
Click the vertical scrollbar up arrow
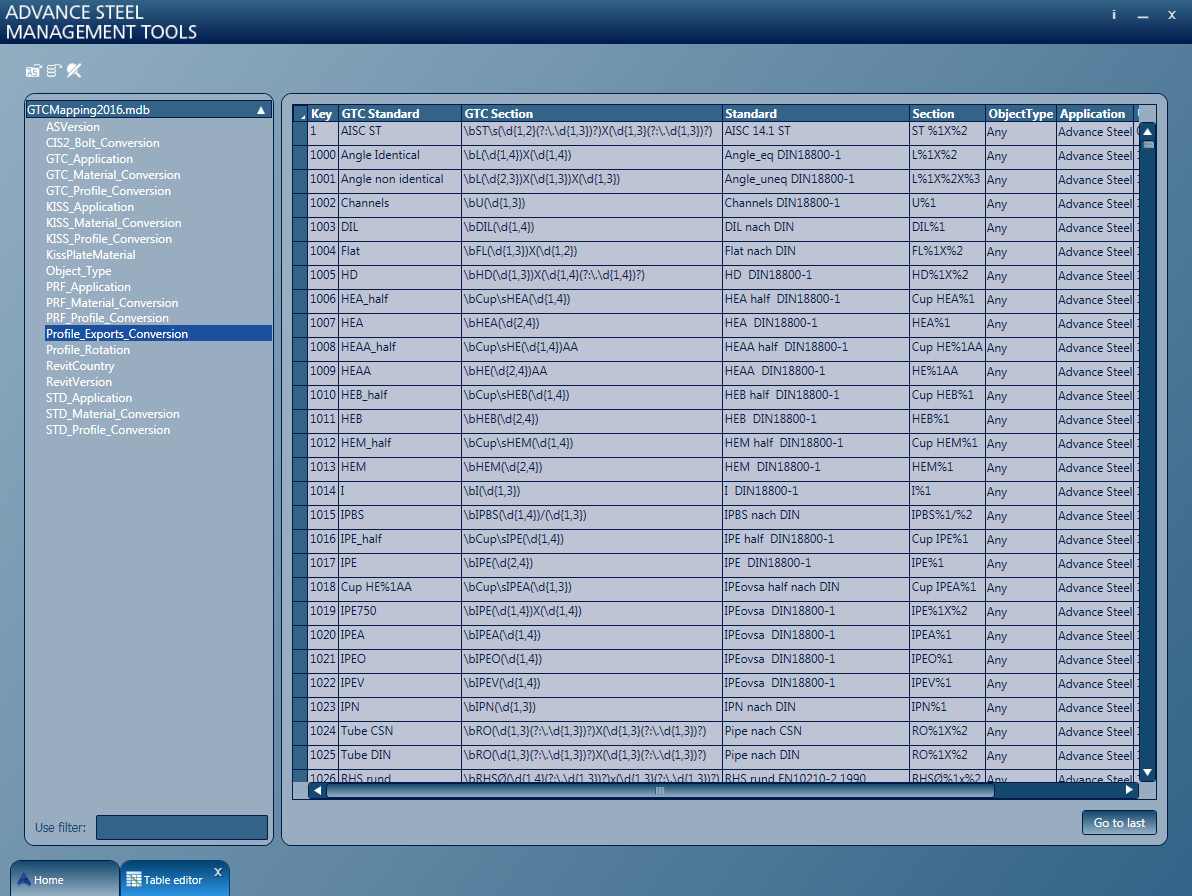point(1147,131)
